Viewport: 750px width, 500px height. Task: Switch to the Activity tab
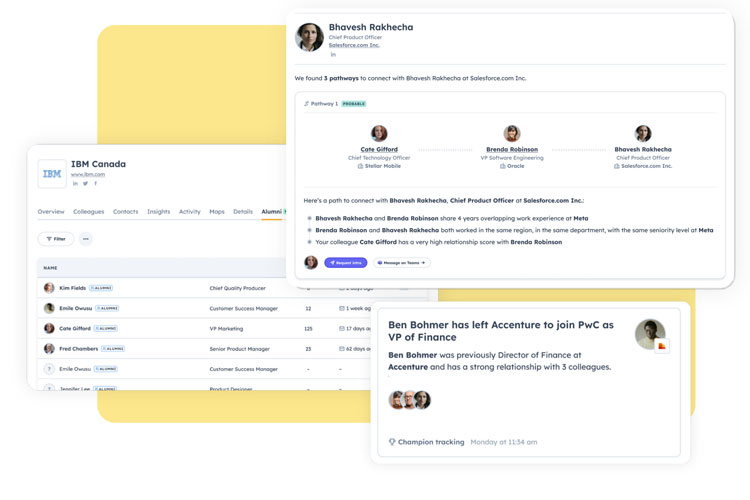[189, 211]
